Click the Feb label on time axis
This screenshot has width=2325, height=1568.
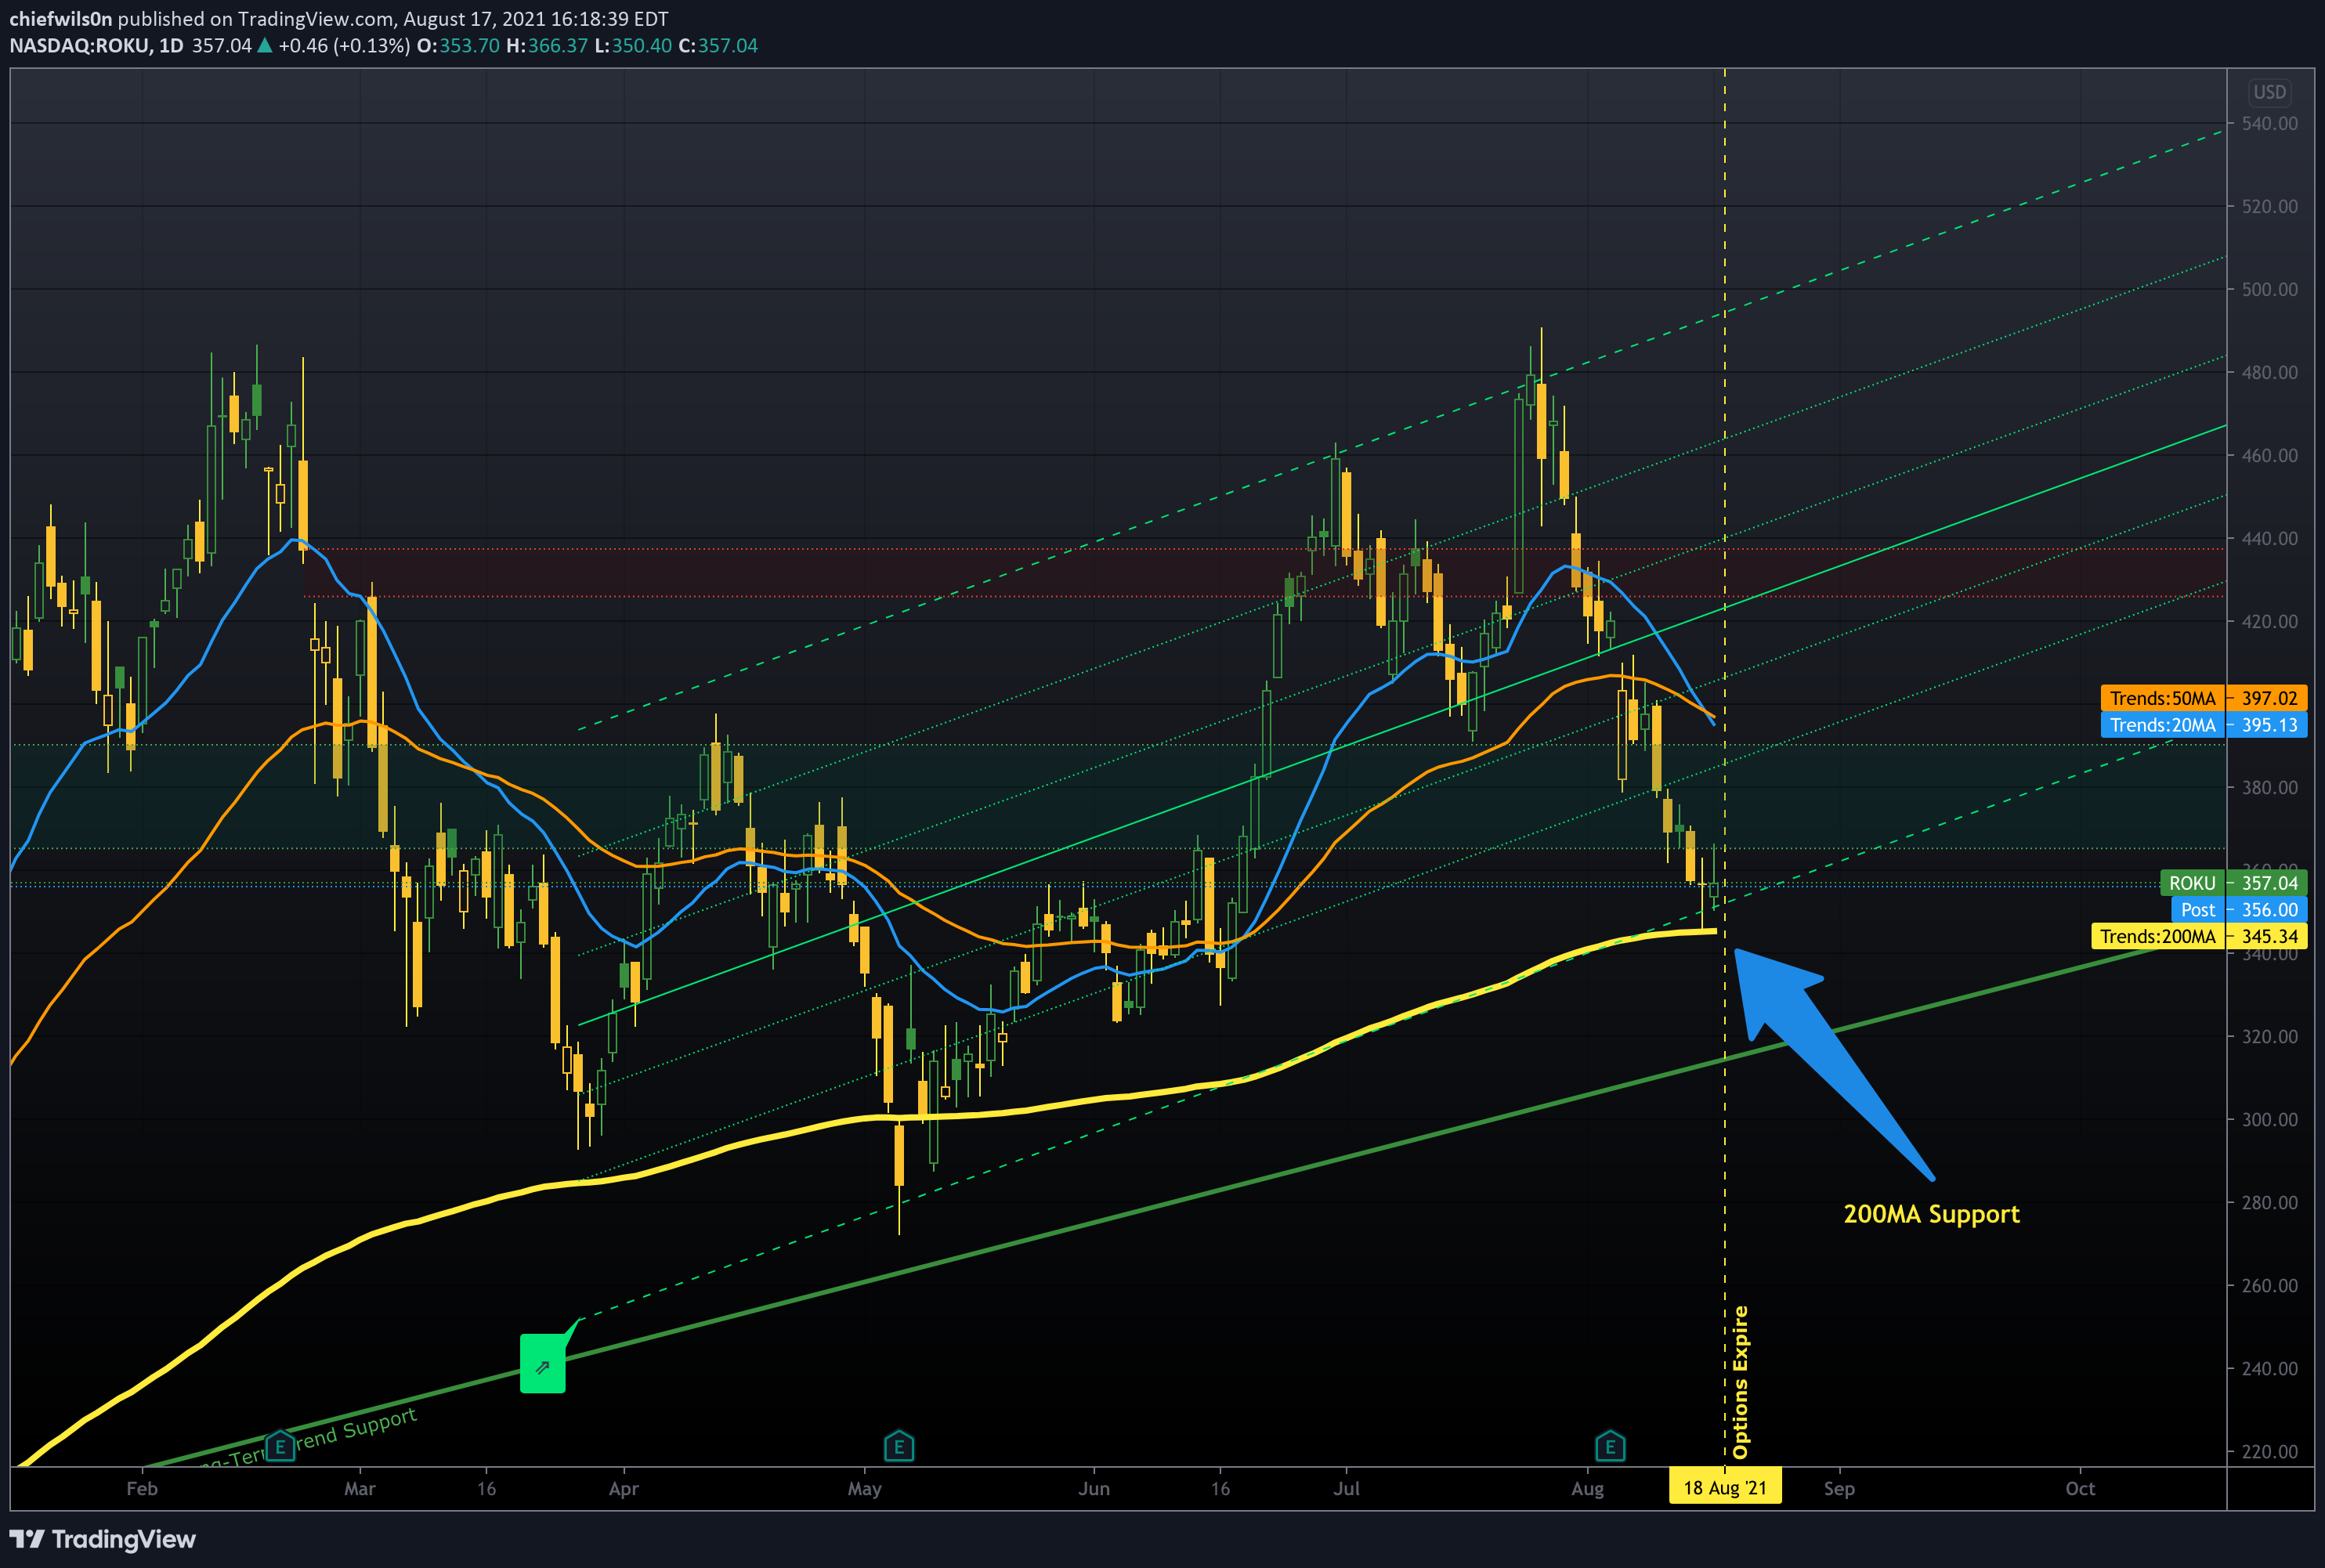(x=142, y=1488)
